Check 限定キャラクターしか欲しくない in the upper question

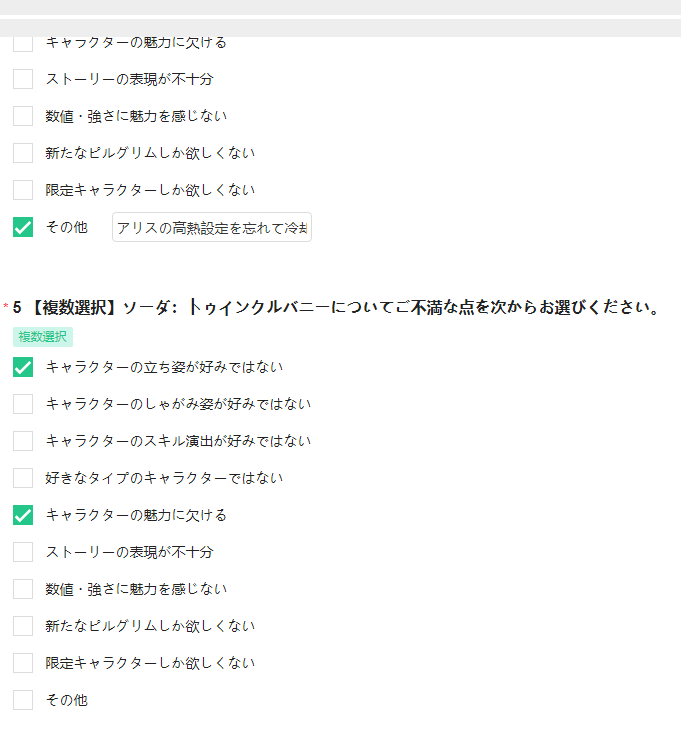pos(23,190)
